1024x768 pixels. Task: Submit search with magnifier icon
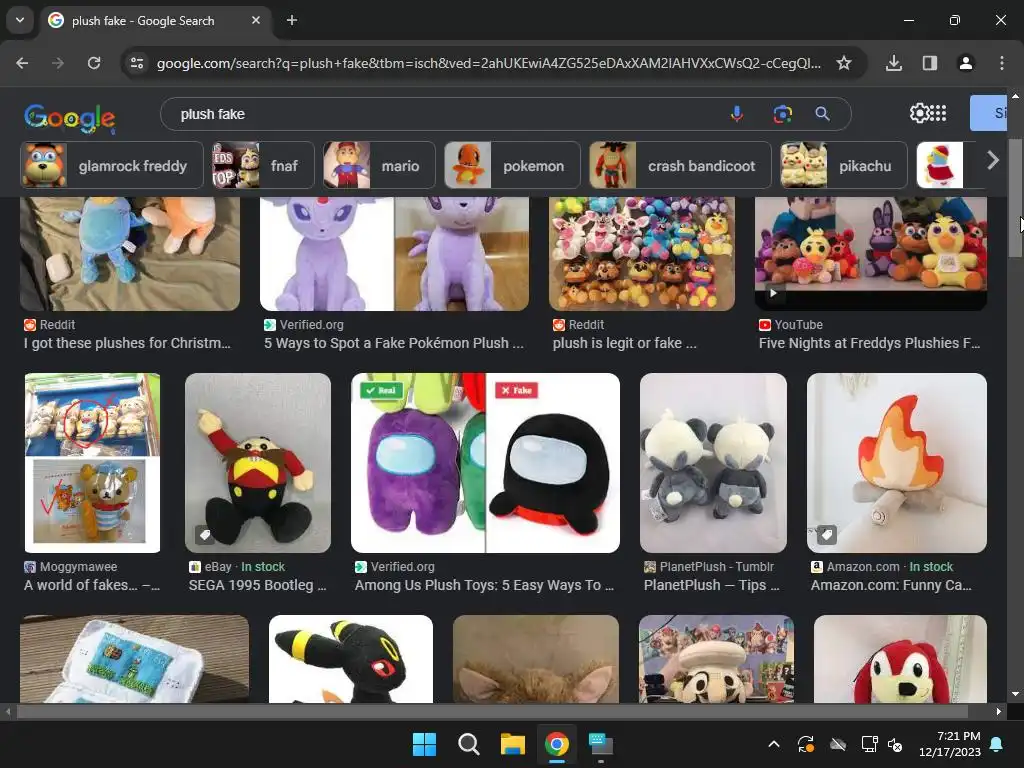coord(822,114)
